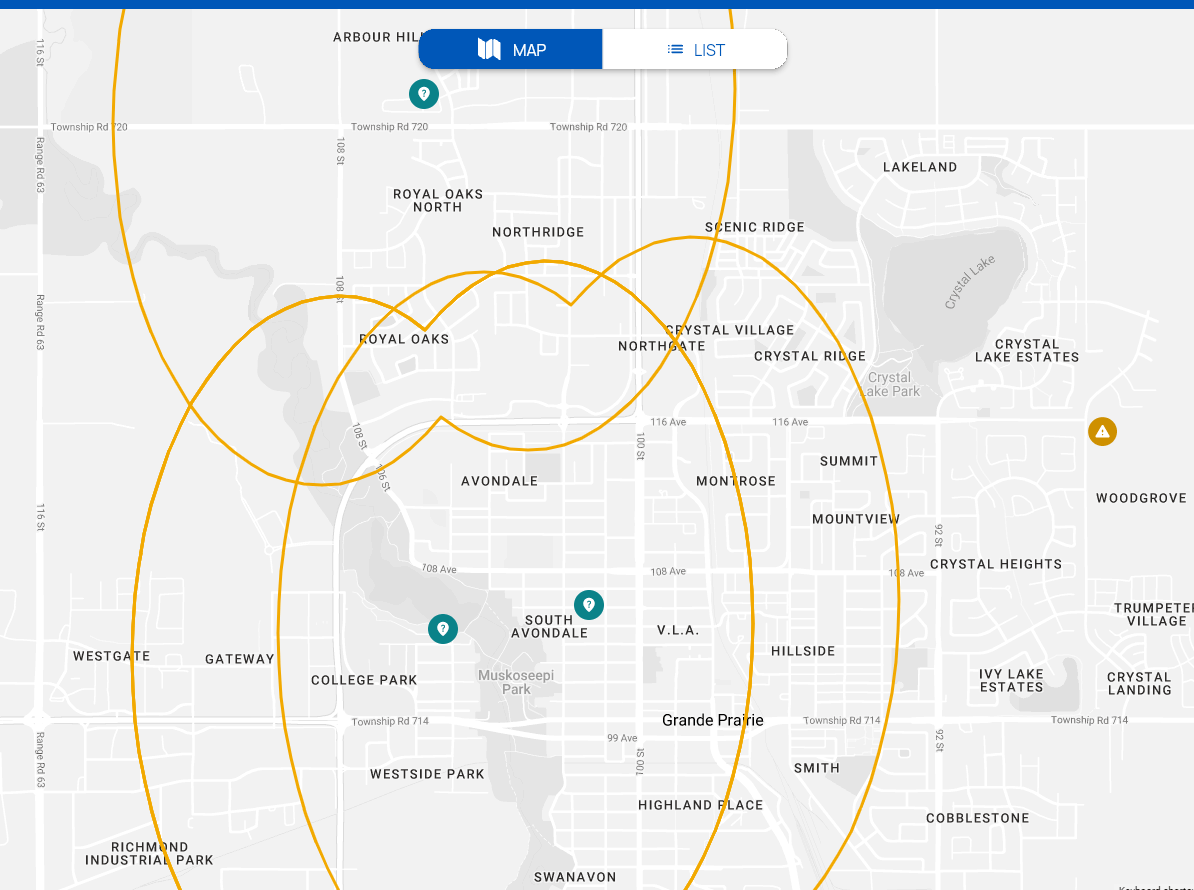Click the list lines icon on the LIST button
Viewport: 1194px width, 890px height.
(x=676, y=48)
